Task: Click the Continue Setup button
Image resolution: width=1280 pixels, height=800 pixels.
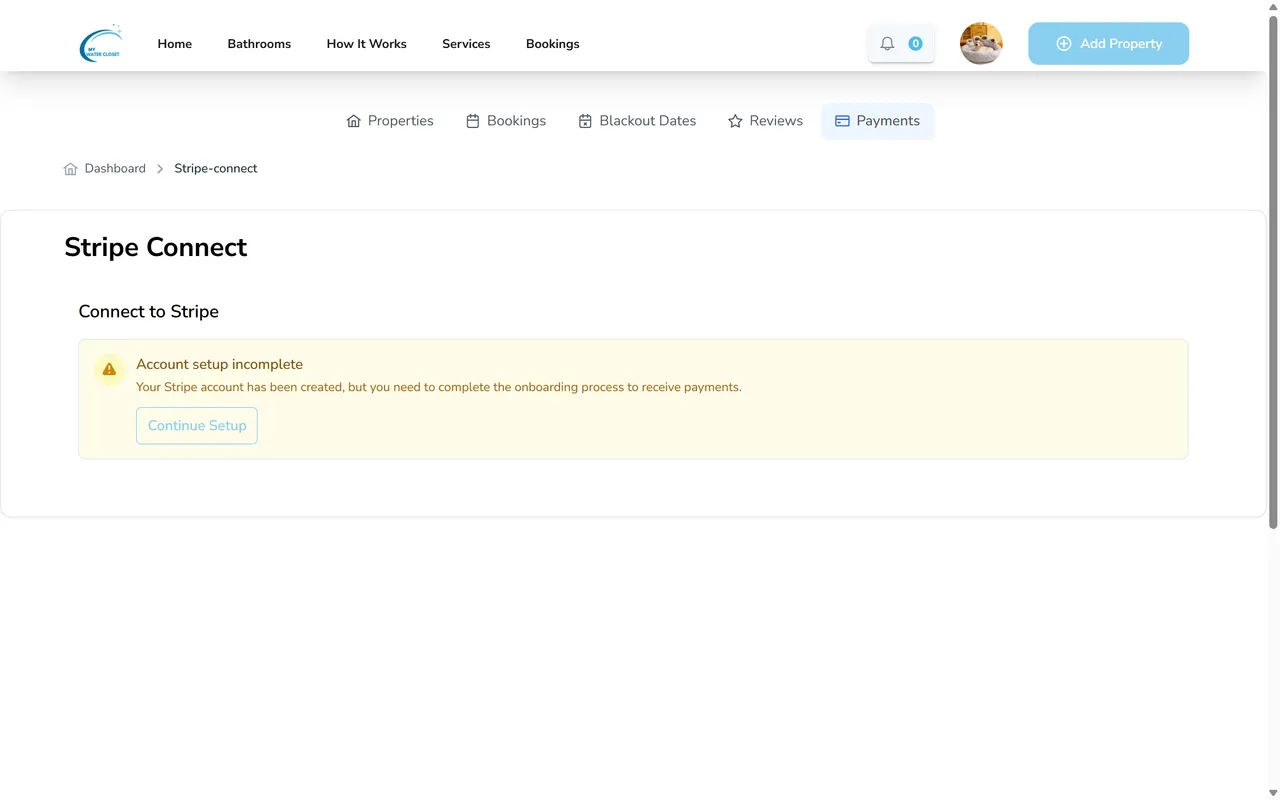Action: pos(196,425)
